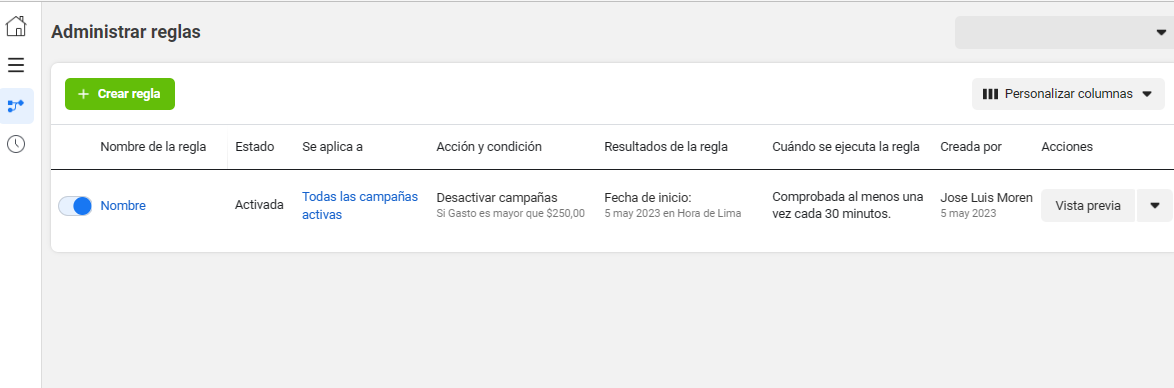Image resolution: width=1174 pixels, height=388 pixels.
Task: Click the Acción y condición column header
Action: pos(489,147)
